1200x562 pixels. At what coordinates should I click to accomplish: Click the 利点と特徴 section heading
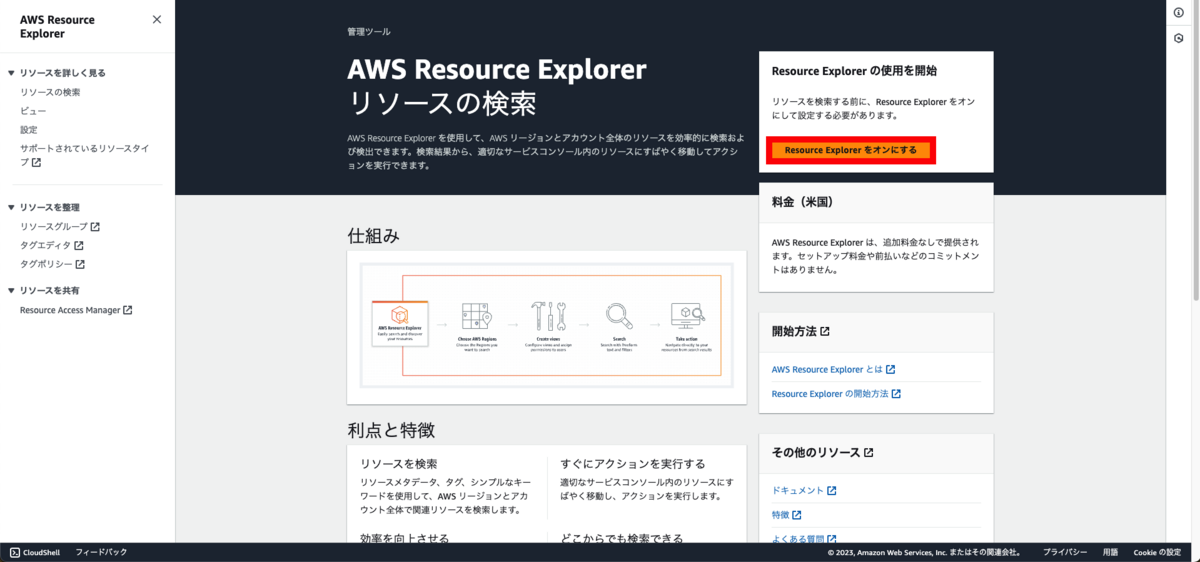tap(391, 431)
